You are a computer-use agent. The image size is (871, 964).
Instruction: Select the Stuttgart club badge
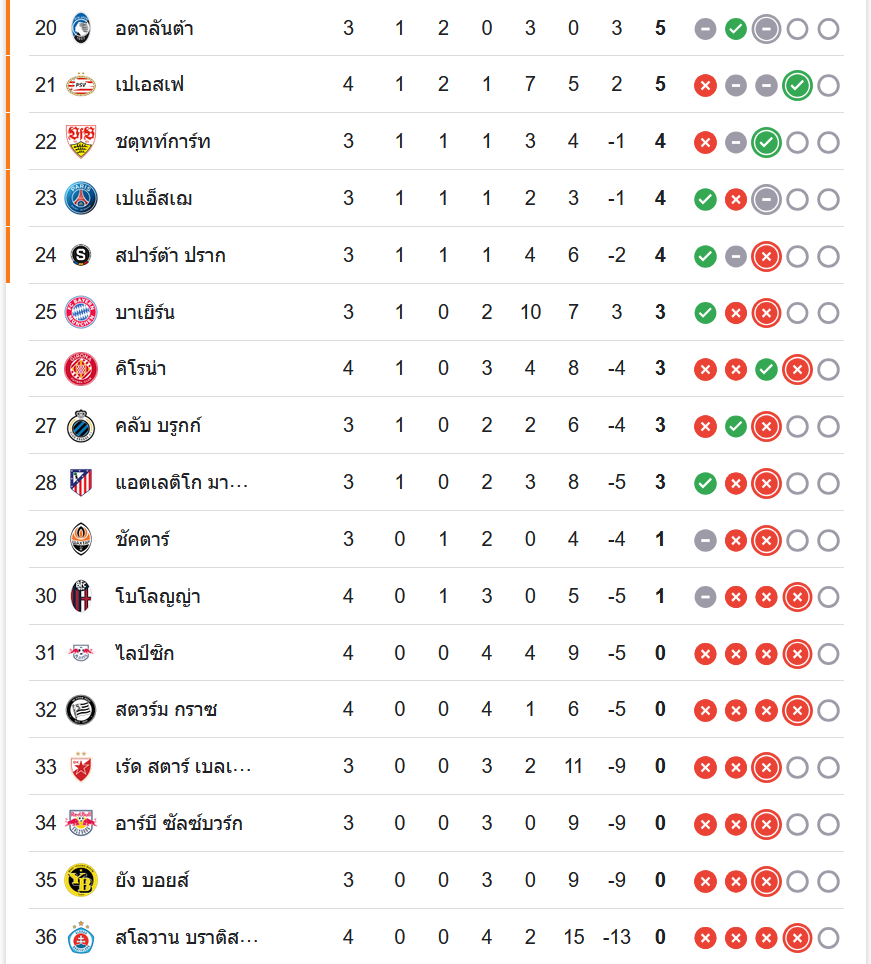pyautogui.click(x=81, y=141)
